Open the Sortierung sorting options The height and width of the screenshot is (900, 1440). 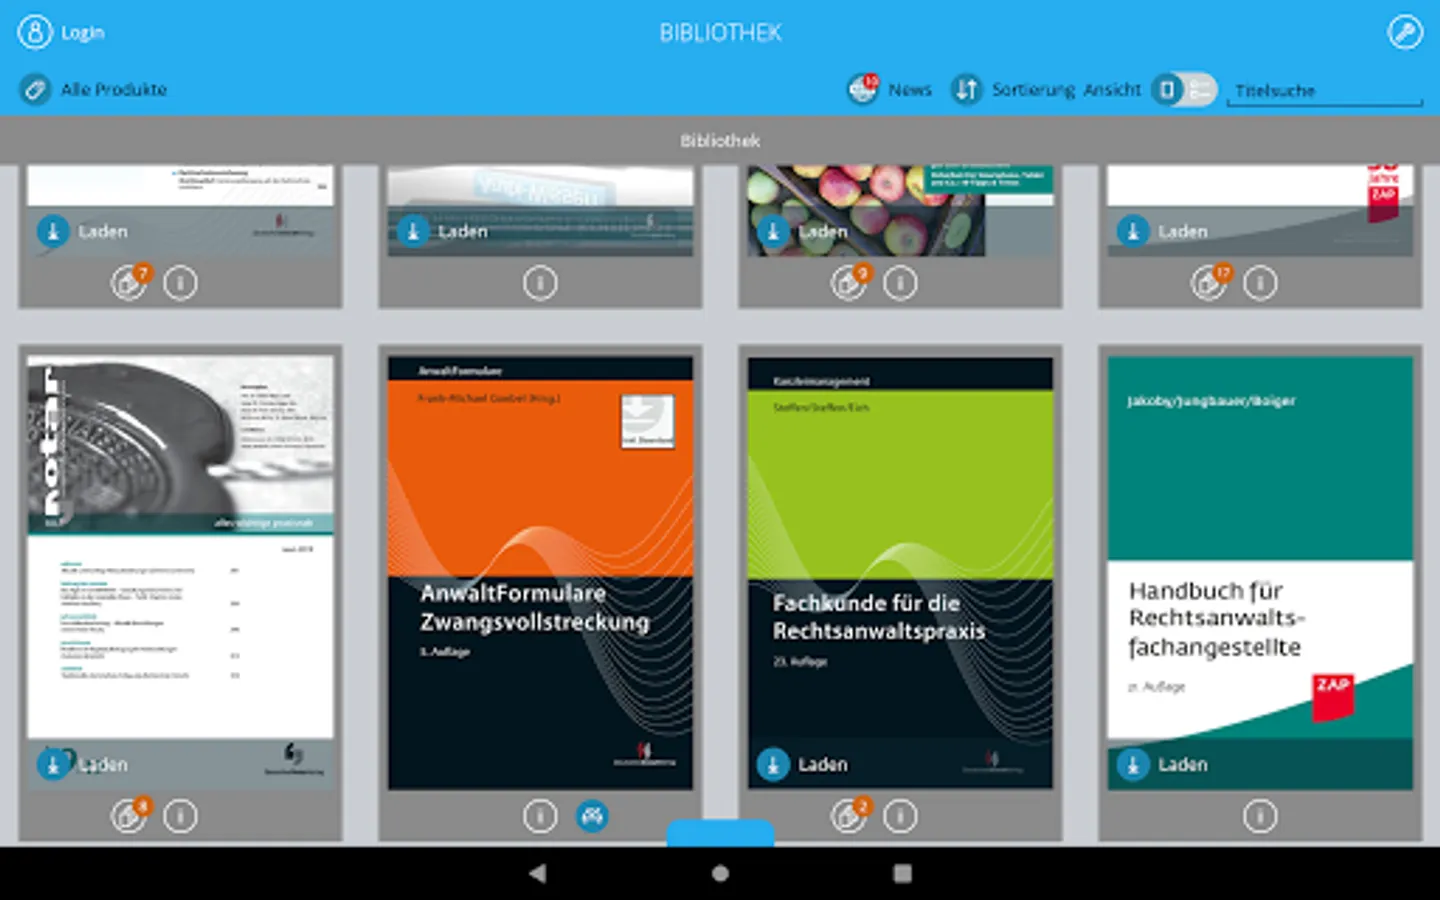tap(1034, 90)
